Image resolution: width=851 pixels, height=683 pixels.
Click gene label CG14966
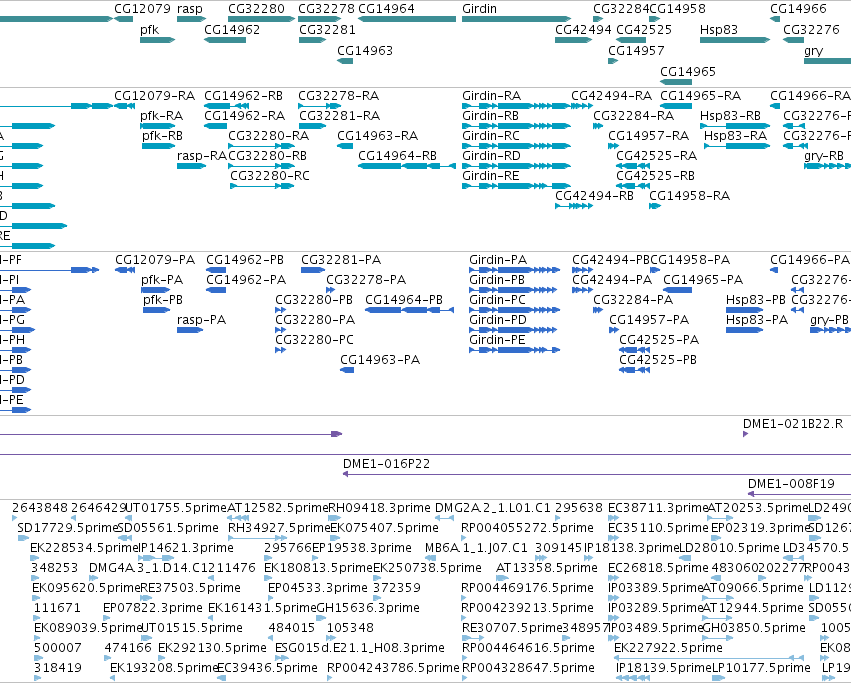click(798, 9)
